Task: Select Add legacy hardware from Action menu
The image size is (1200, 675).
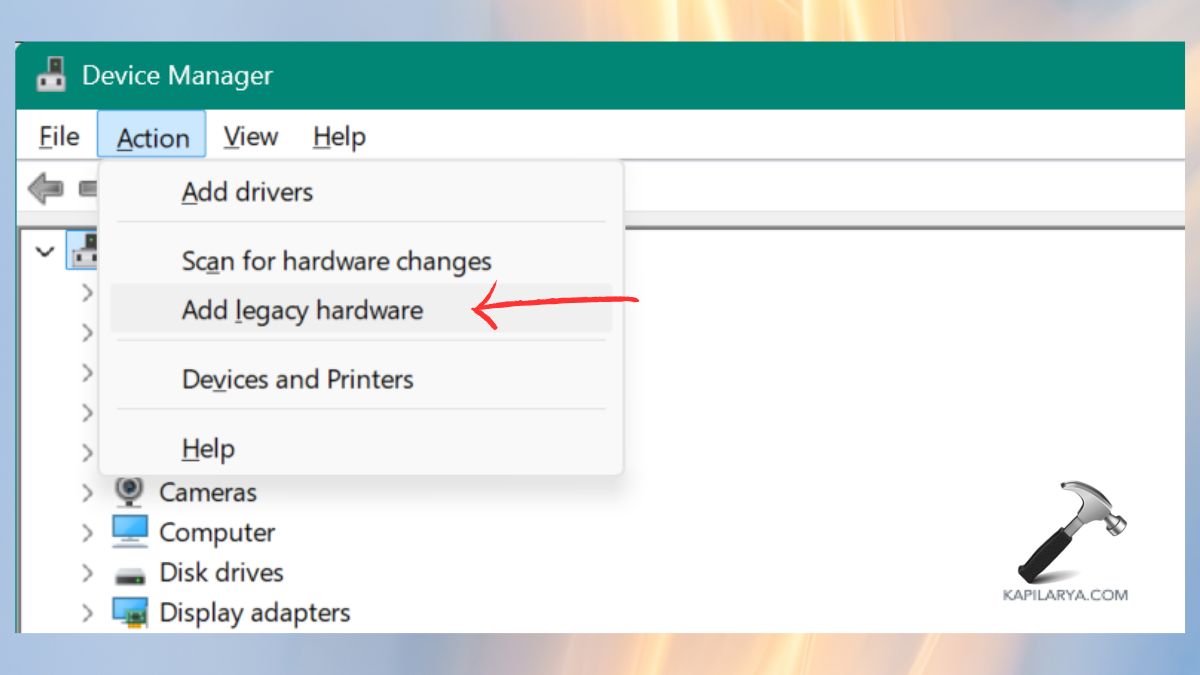Action: point(302,311)
